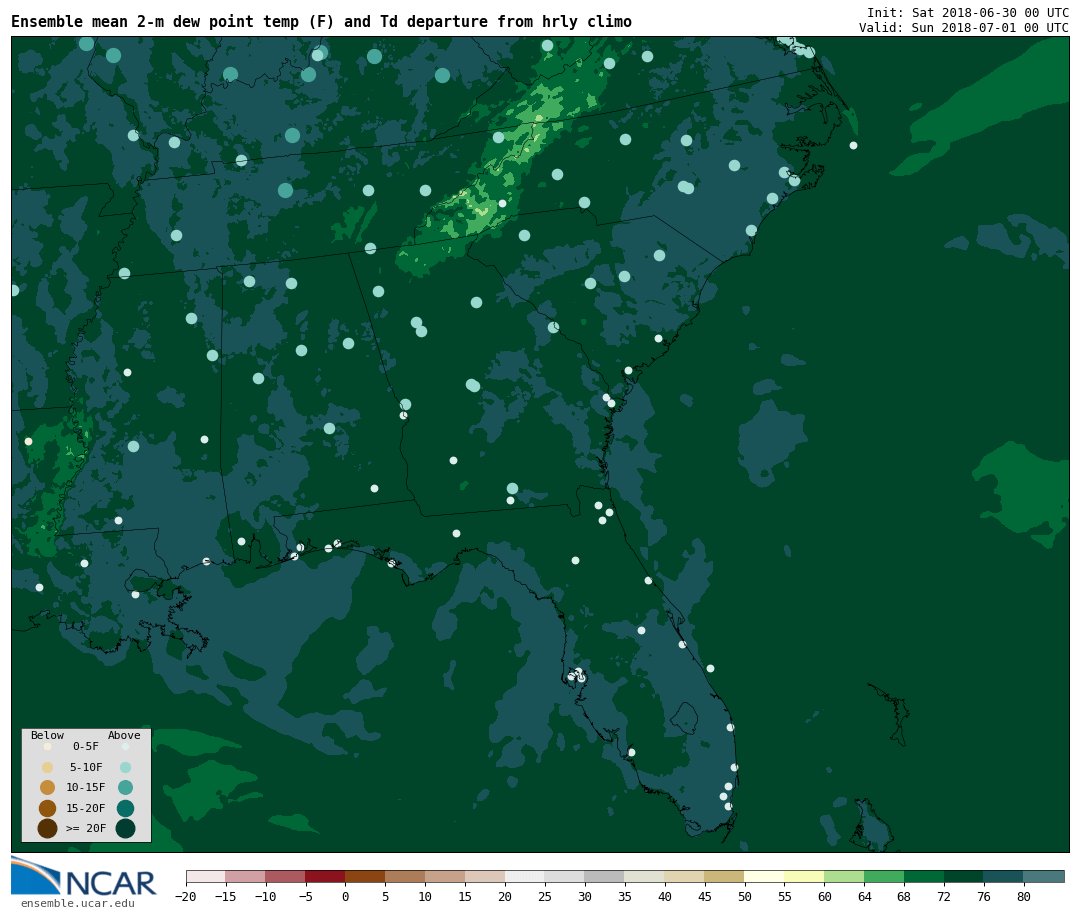Click the '0' colorbar tick label
The image size is (1080, 915).
[x=346, y=897]
